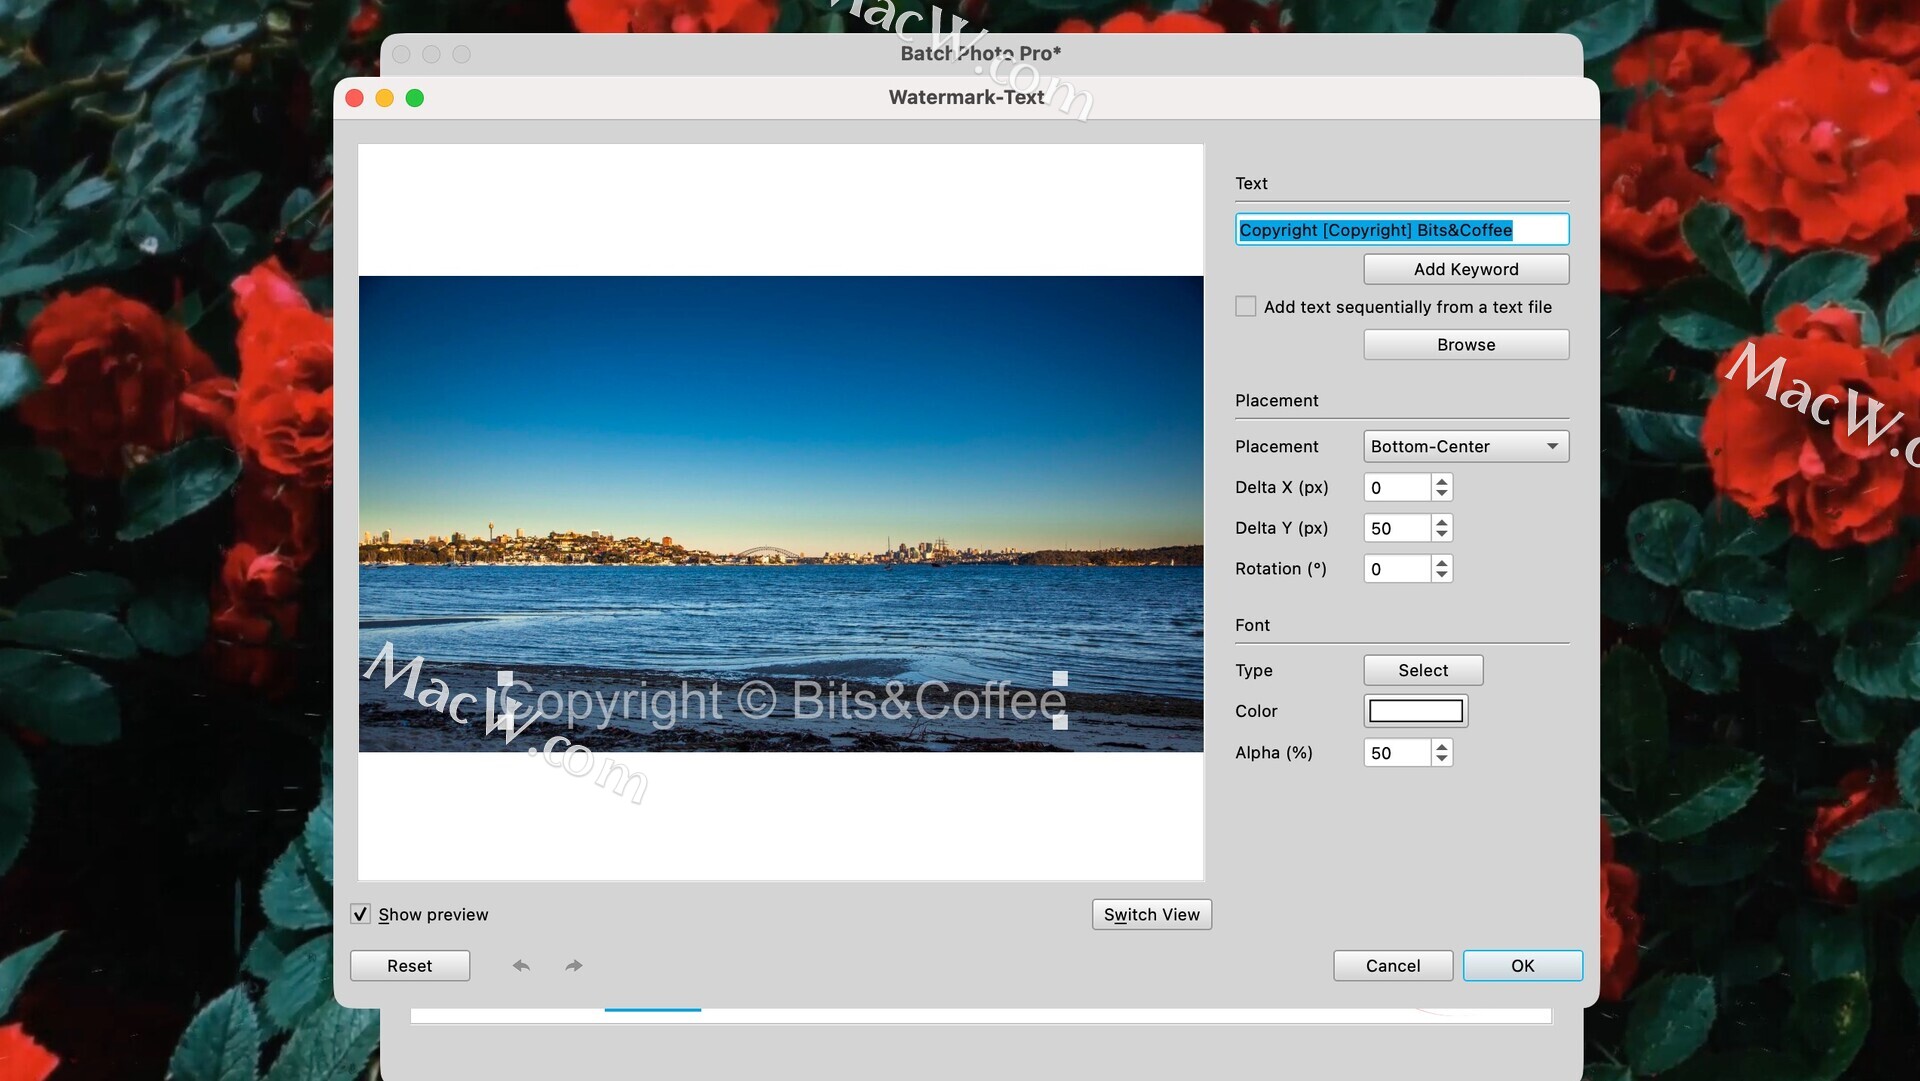The image size is (1920, 1081).
Task: Click the Add Keyword button
Action: pos(1465,269)
